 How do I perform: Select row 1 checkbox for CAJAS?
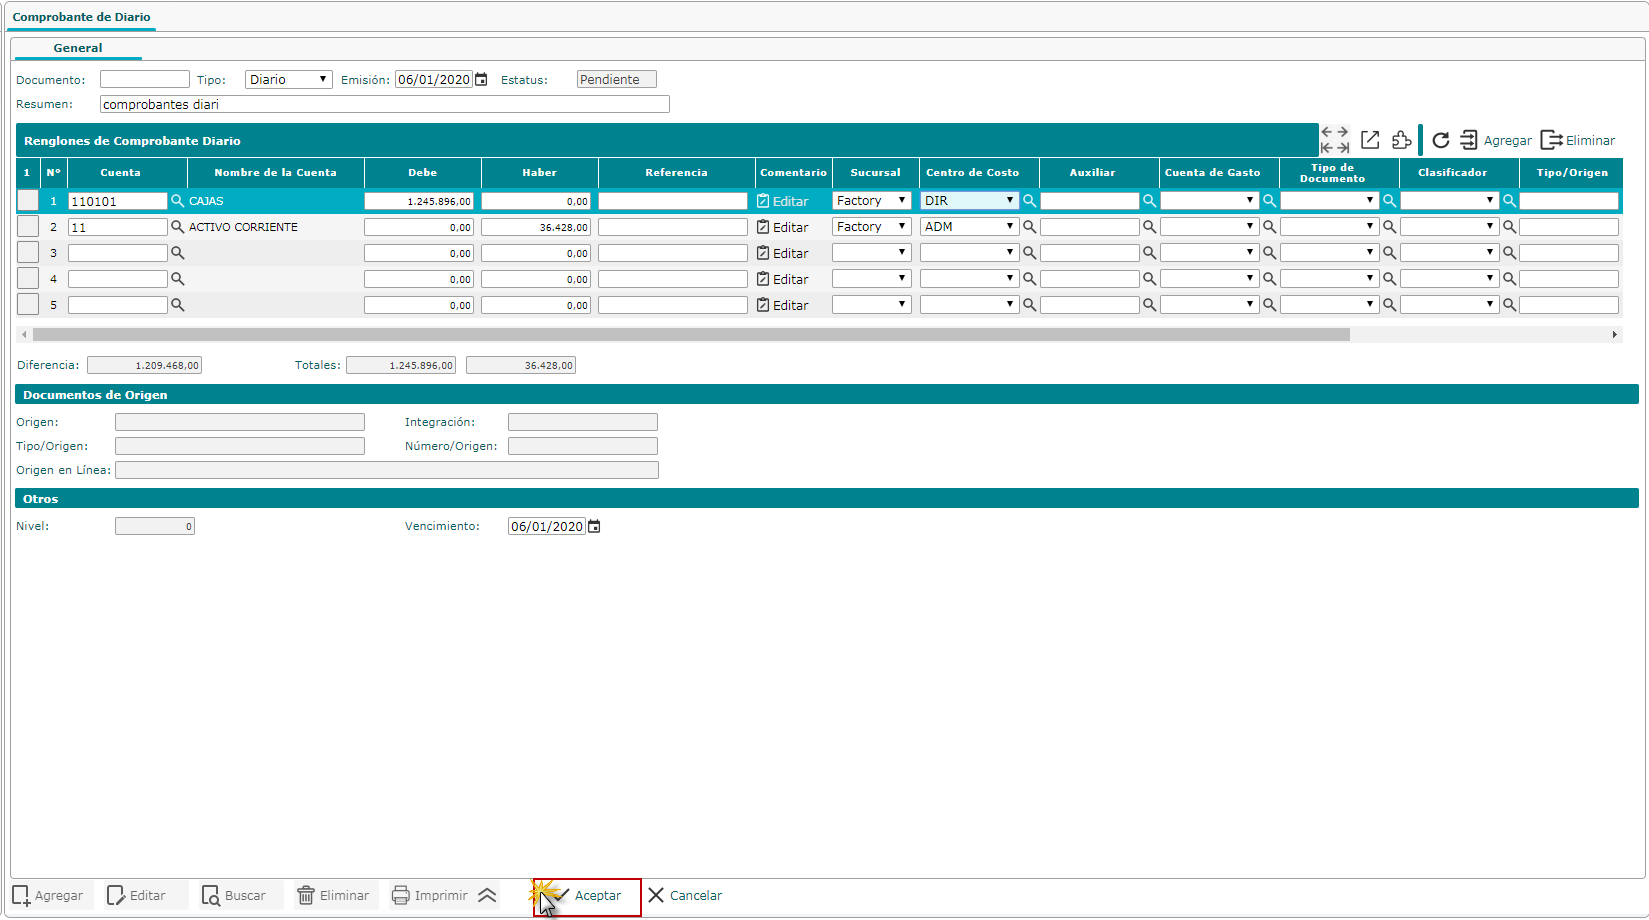click(28, 201)
